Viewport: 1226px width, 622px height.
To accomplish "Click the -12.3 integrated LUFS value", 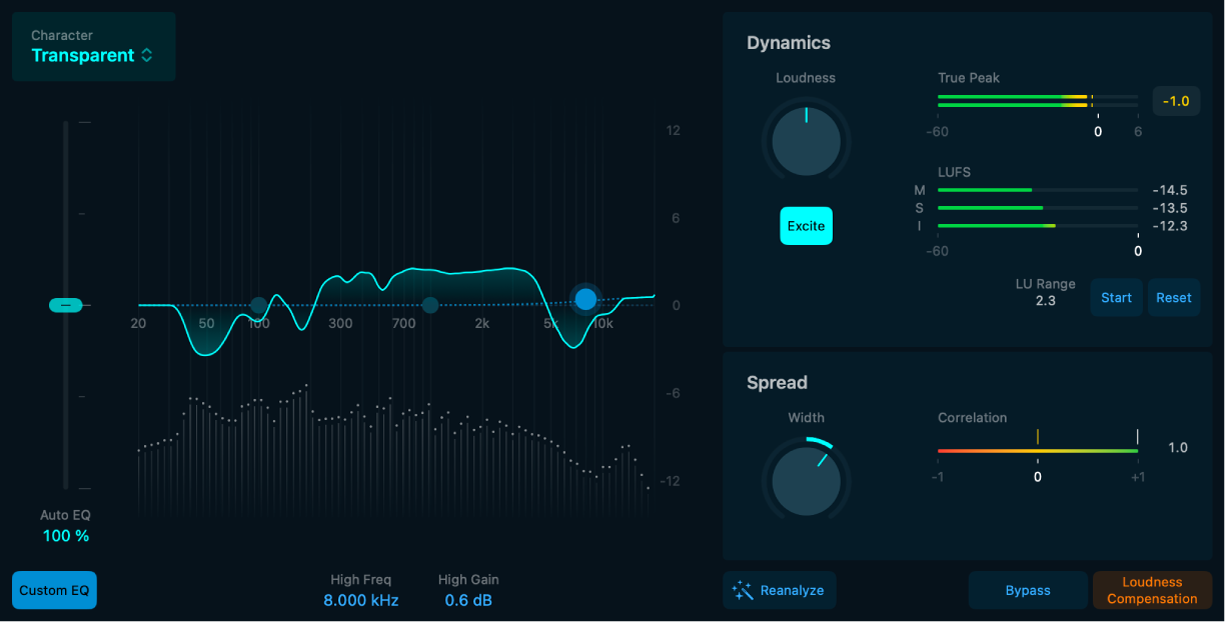I will pyautogui.click(x=1170, y=226).
